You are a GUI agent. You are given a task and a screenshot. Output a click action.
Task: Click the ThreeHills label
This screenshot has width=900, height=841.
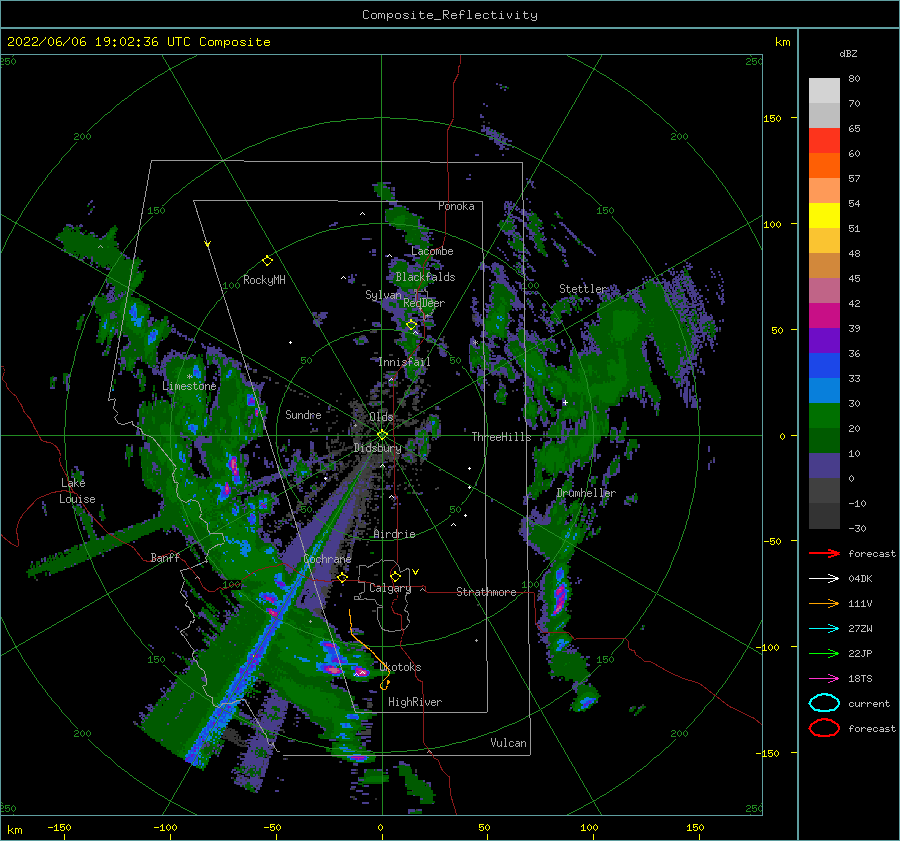501,437
